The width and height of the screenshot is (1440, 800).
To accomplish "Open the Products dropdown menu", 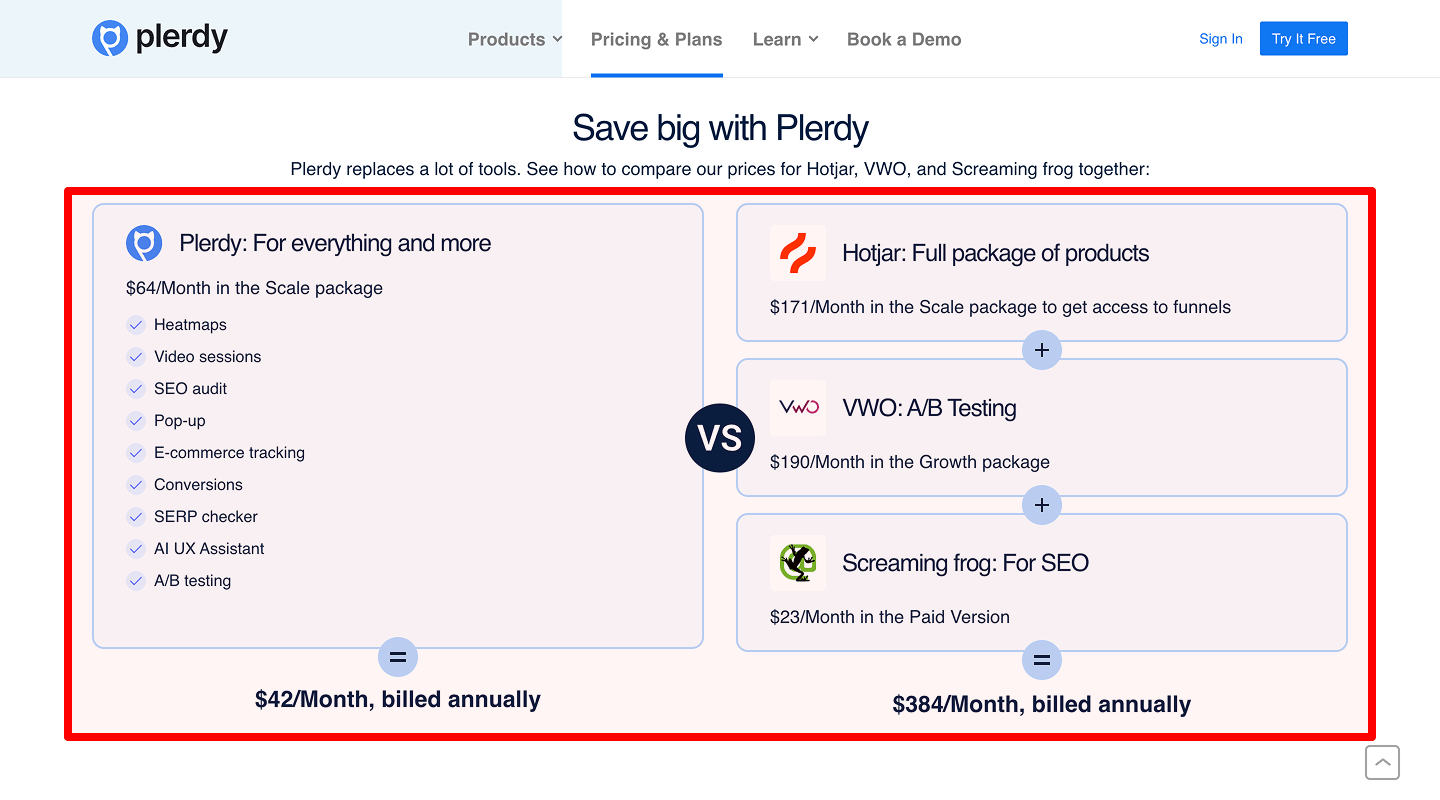I will click(x=506, y=39).
